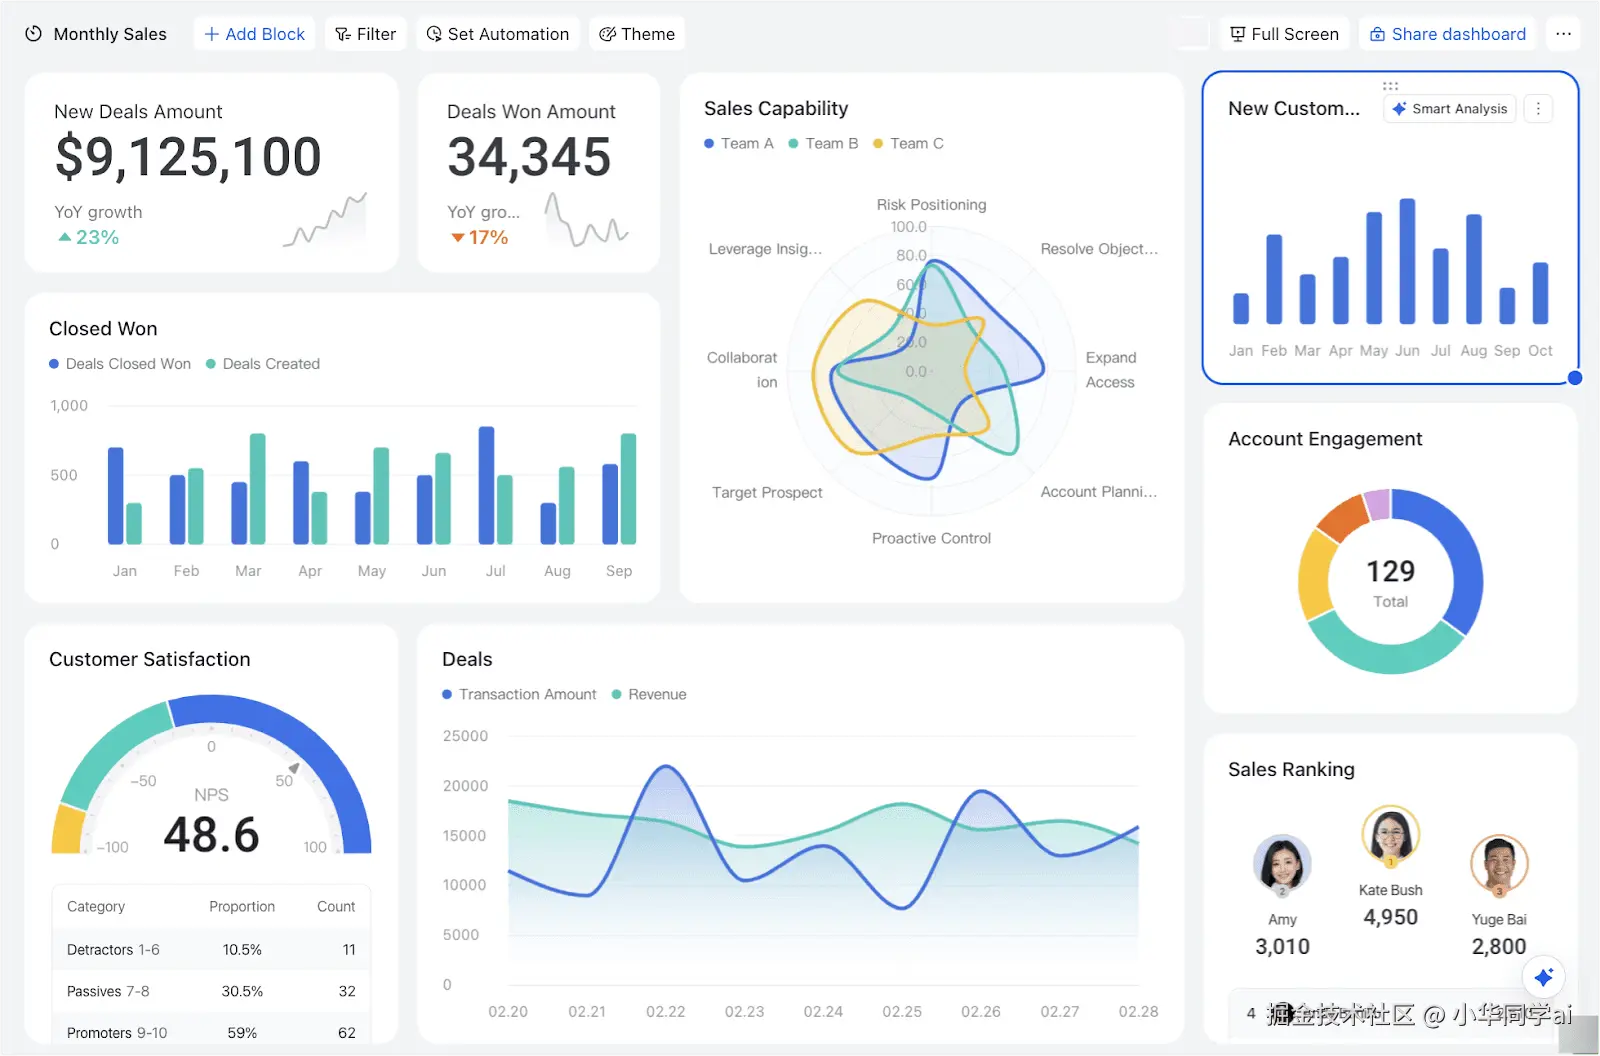Image resolution: width=1600 pixels, height=1056 pixels.
Task: Toggle the Revenue legend
Action: point(649,694)
